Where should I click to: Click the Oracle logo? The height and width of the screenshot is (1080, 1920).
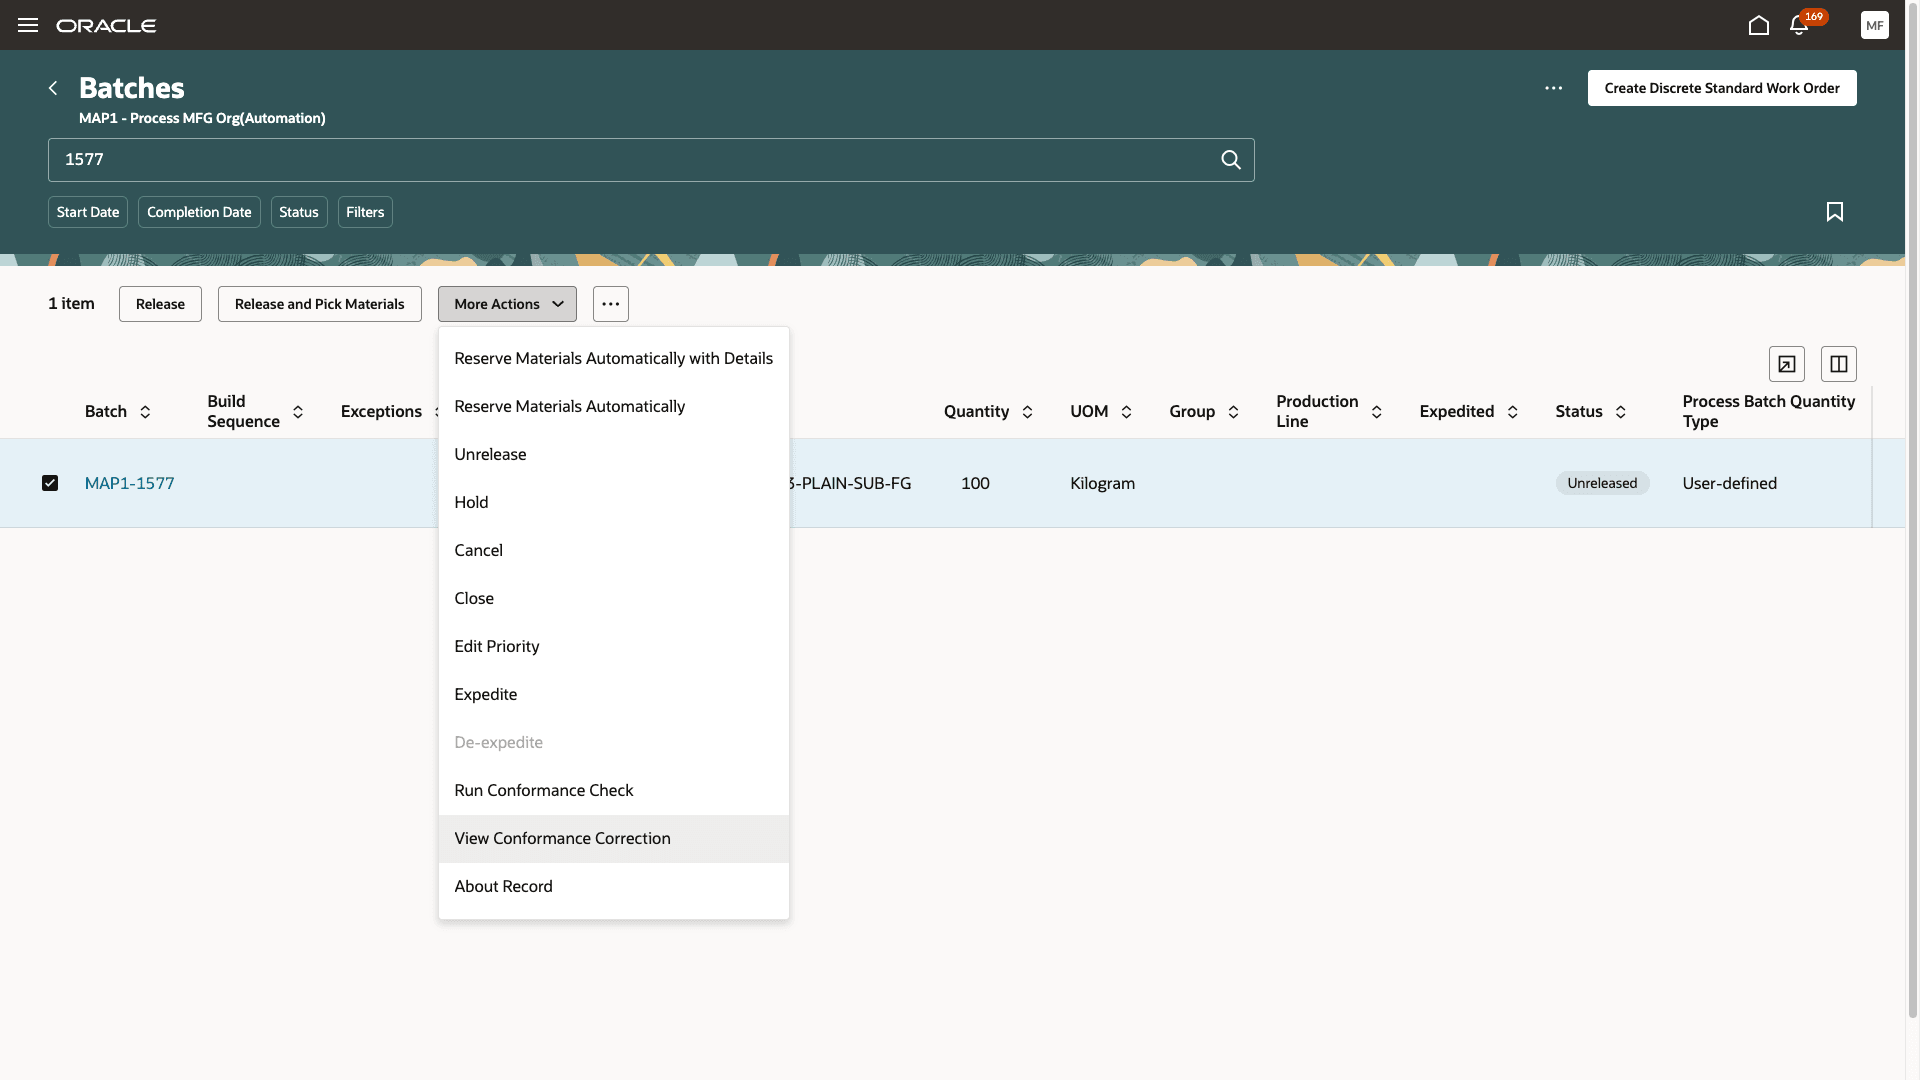[106, 25]
